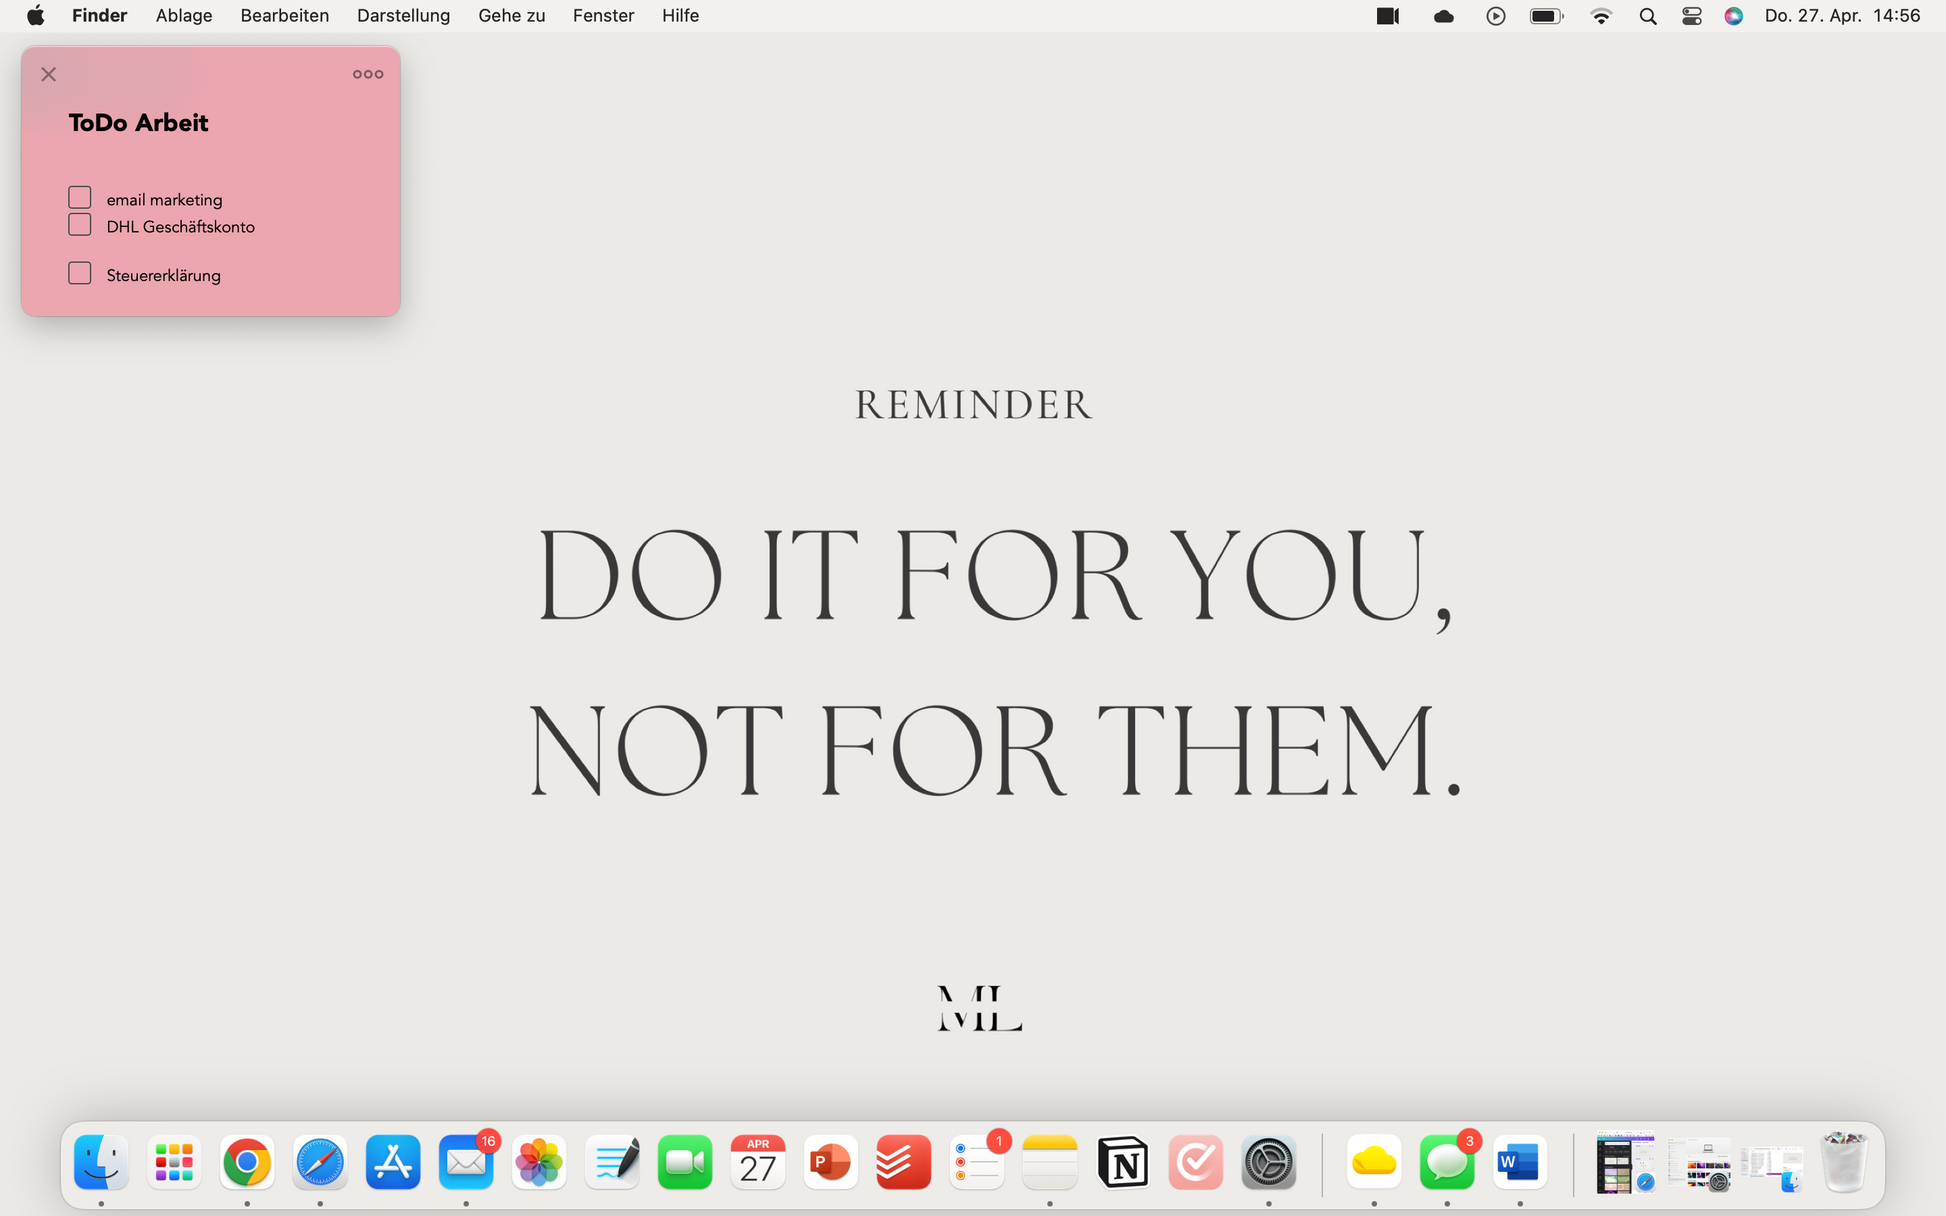Open the Todoist app icon
1946x1216 pixels.
pyautogui.click(x=903, y=1162)
